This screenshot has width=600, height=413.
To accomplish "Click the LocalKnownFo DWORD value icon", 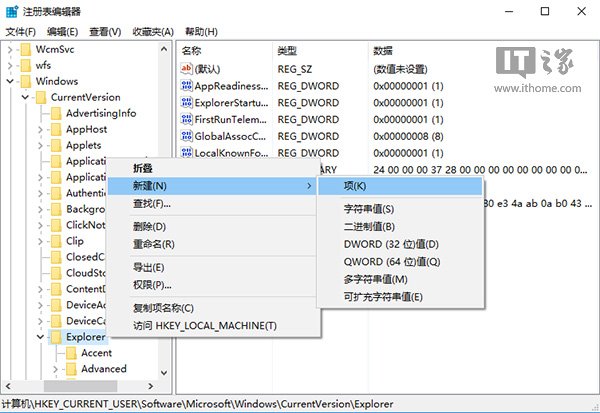I will pos(186,153).
